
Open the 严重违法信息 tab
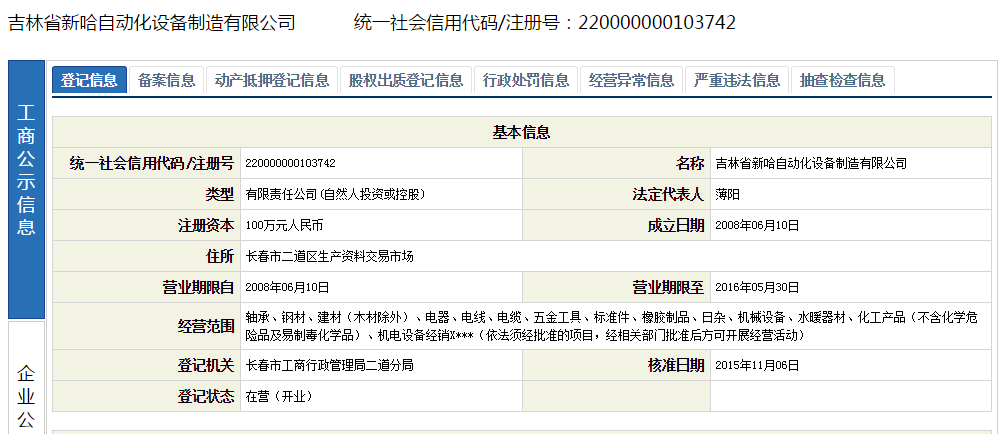pyautogui.click(x=736, y=80)
